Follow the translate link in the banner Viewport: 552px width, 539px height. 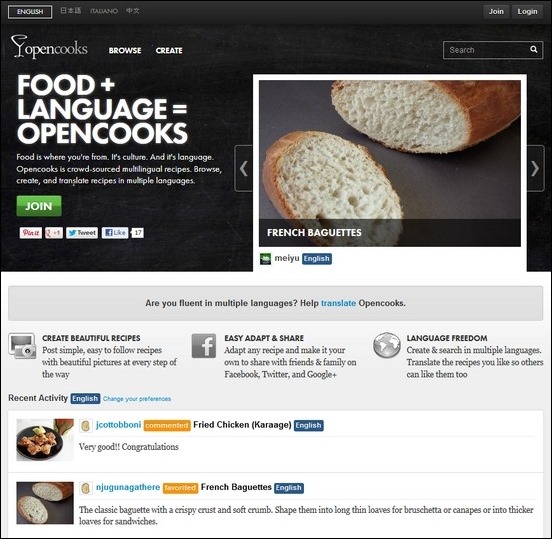click(338, 303)
